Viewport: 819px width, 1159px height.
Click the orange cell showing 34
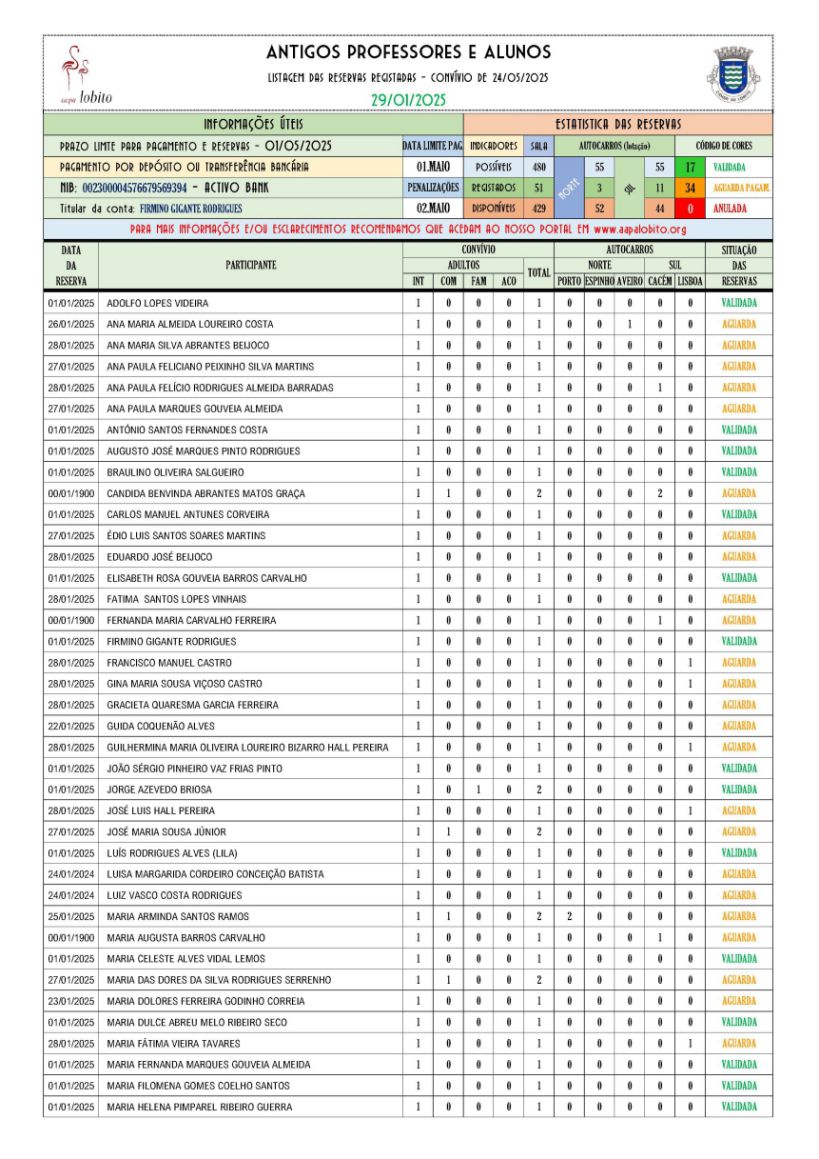click(690, 188)
